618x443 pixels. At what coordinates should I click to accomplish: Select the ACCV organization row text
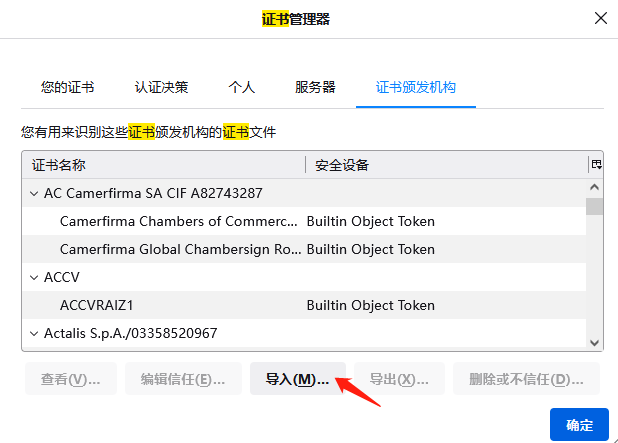tap(61, 277)
